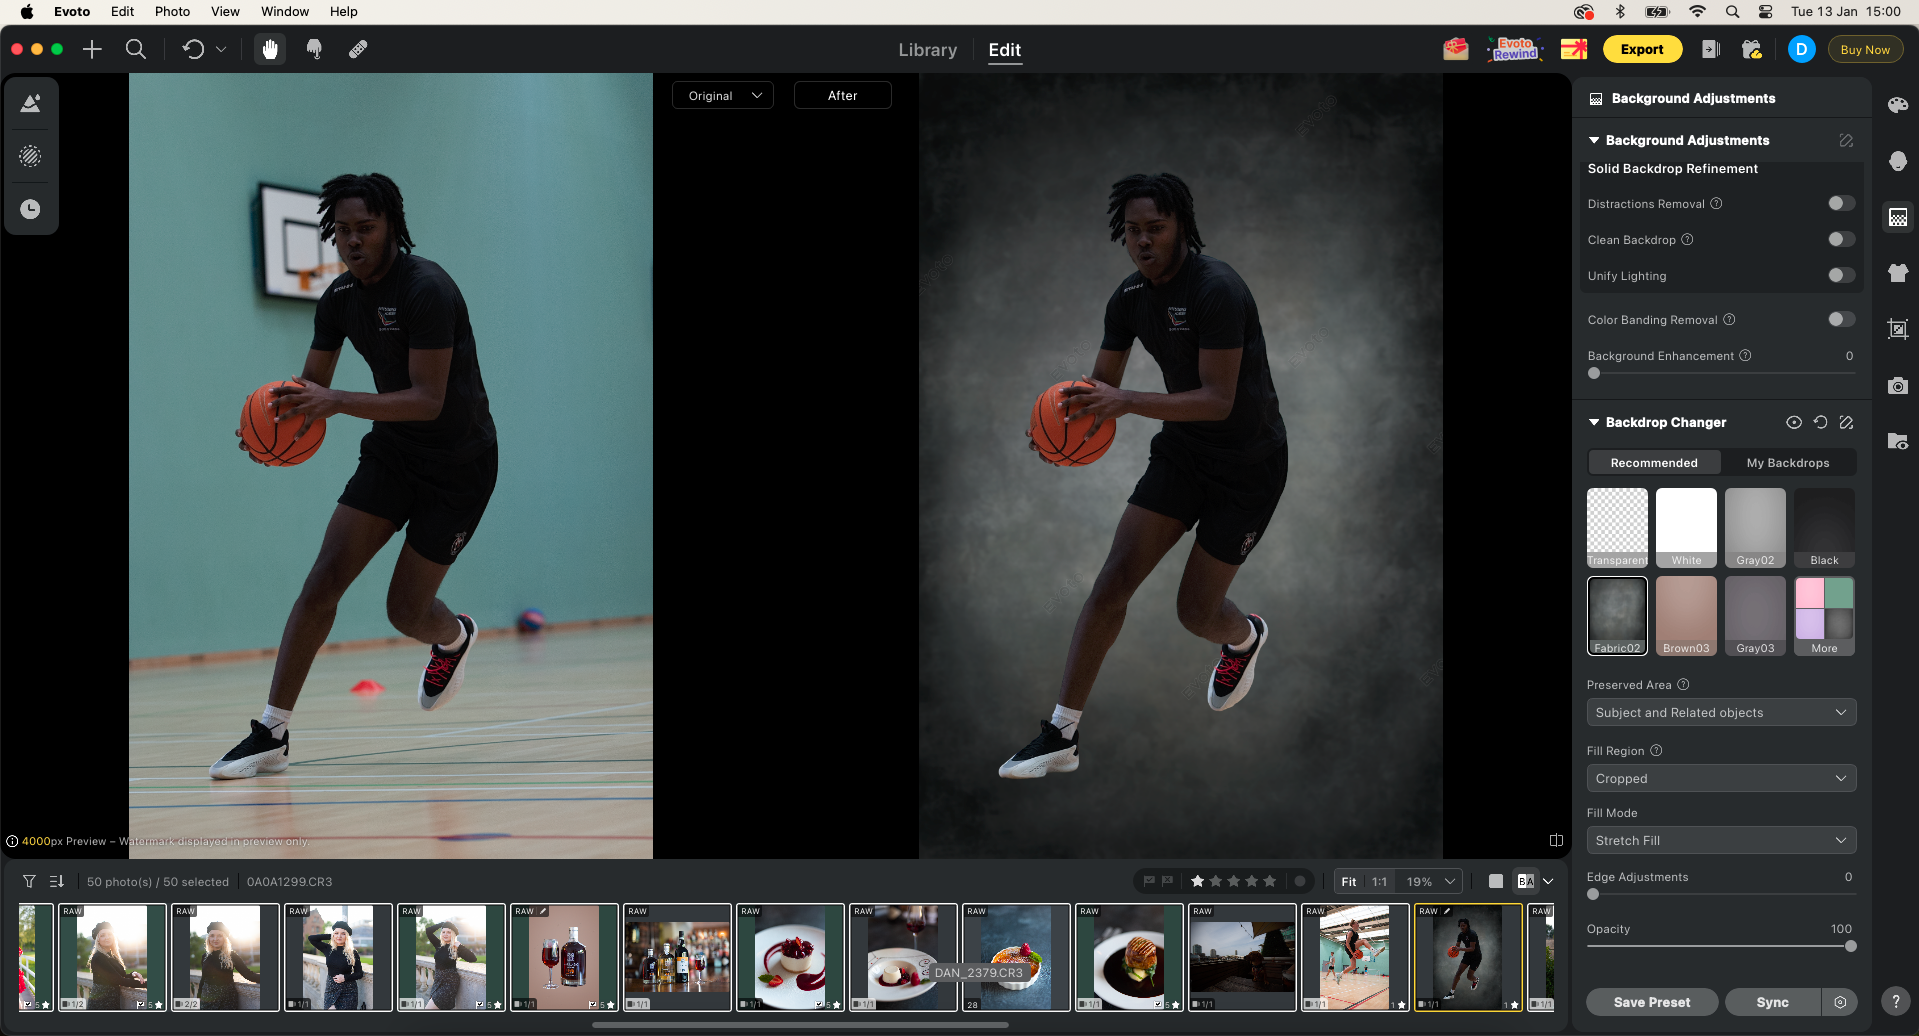Select the Crop panel icon in right sidebar
The image size is (1919, 1036).
tap(1897, 329)
